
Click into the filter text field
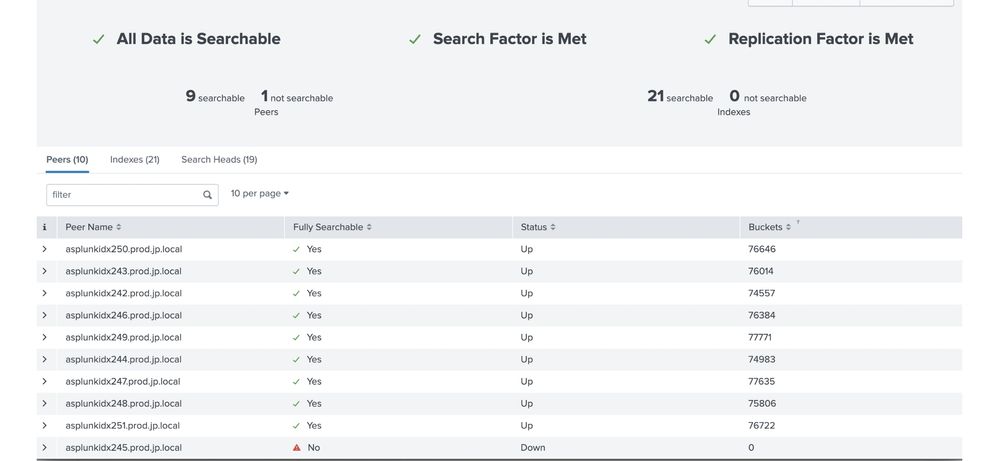pos(124,195)
